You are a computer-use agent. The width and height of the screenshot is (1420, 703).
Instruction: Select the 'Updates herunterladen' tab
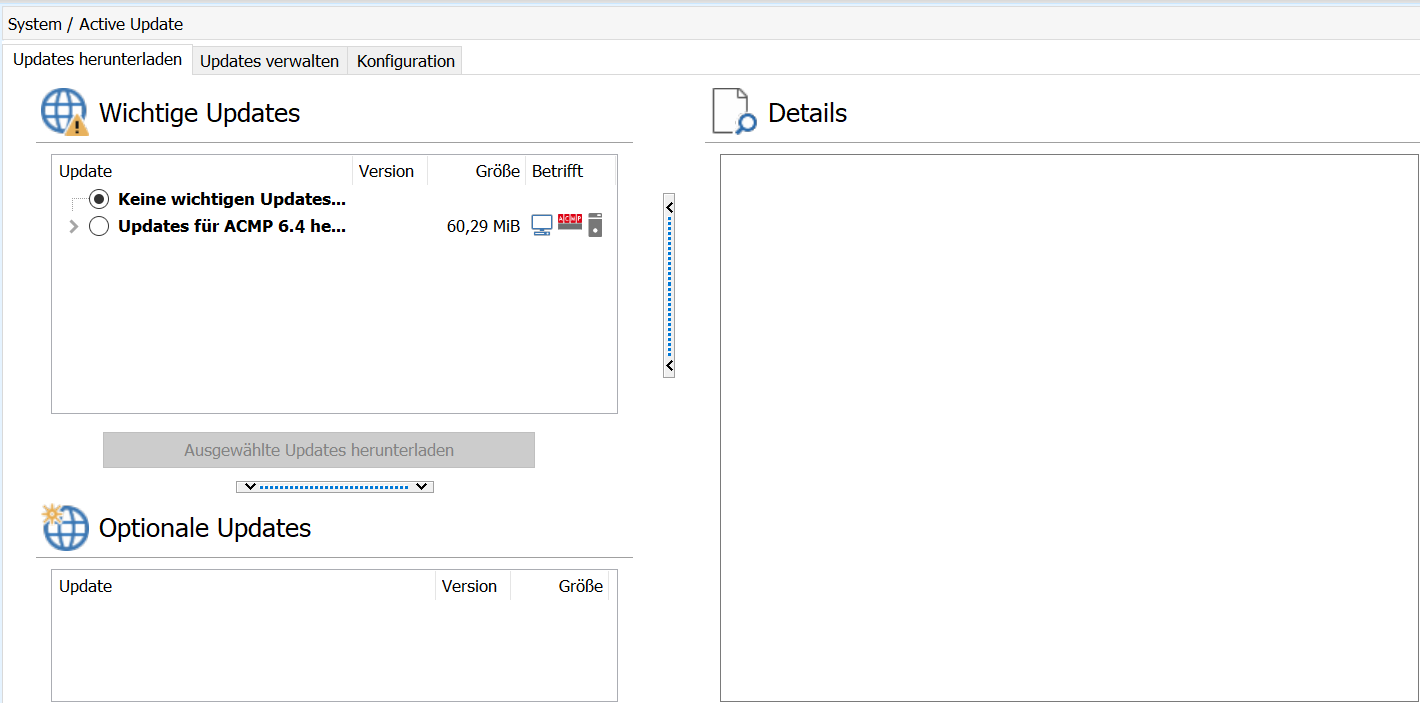97,60
